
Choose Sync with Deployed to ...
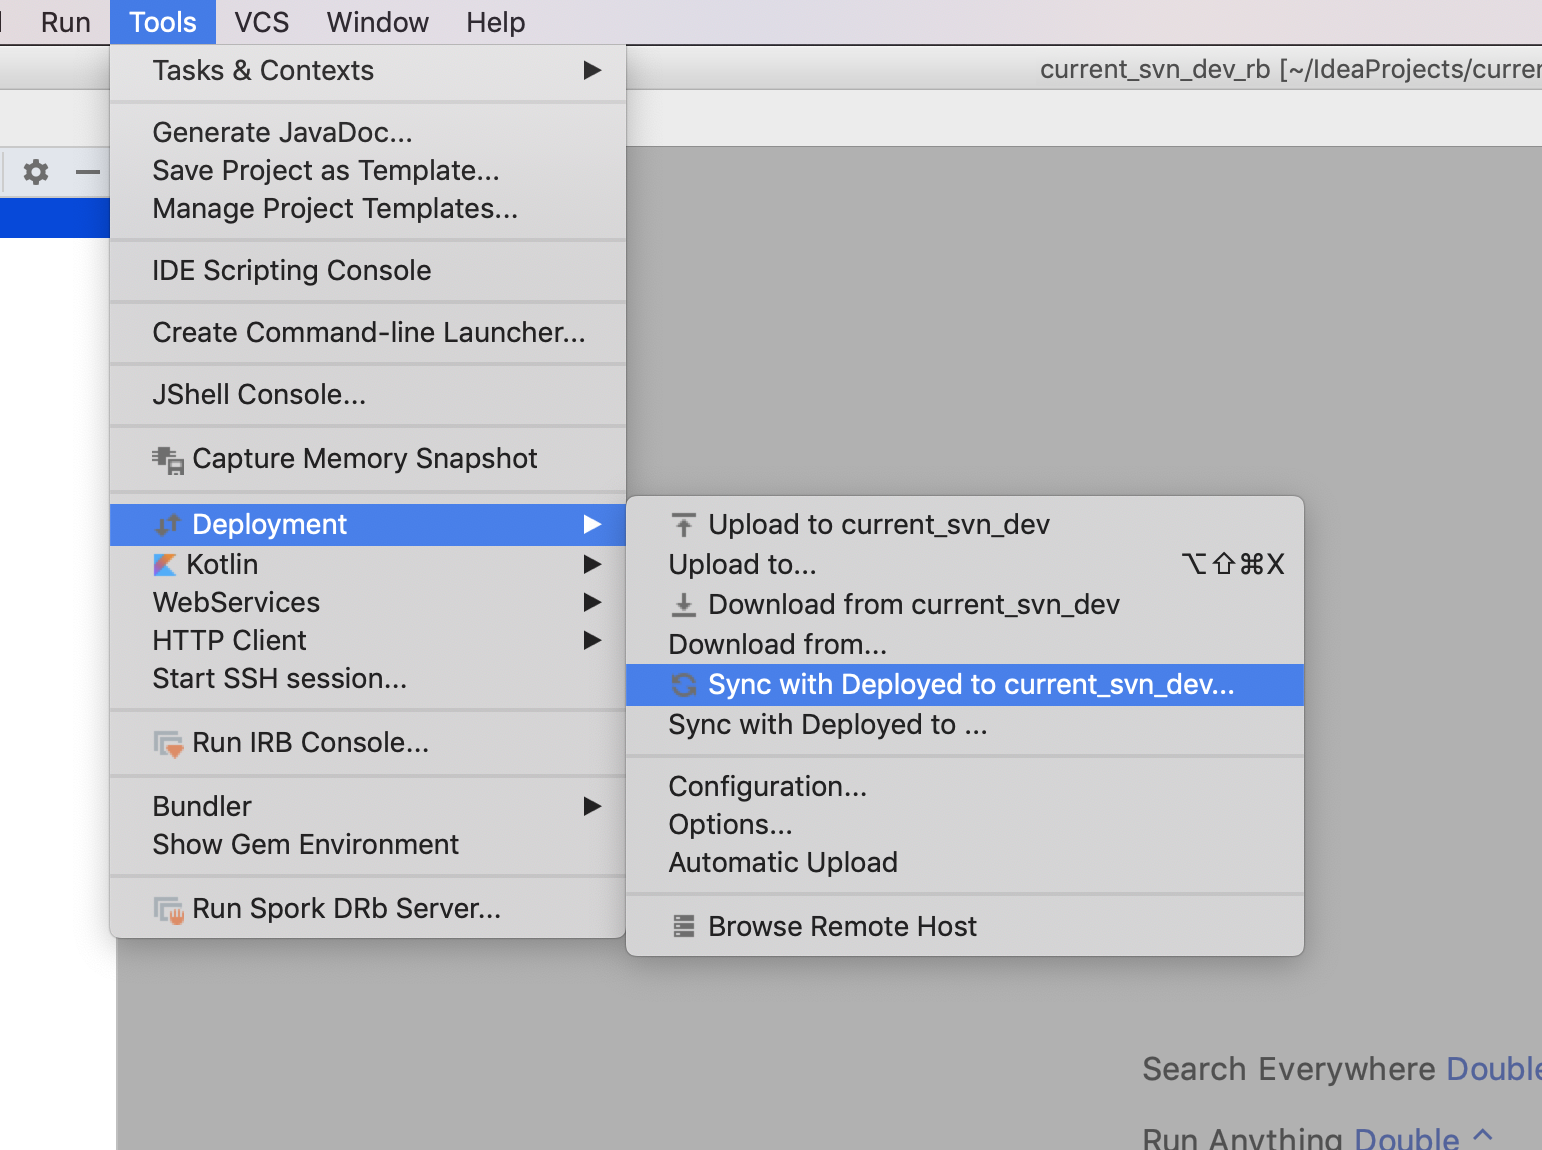[x=965, y=724]
